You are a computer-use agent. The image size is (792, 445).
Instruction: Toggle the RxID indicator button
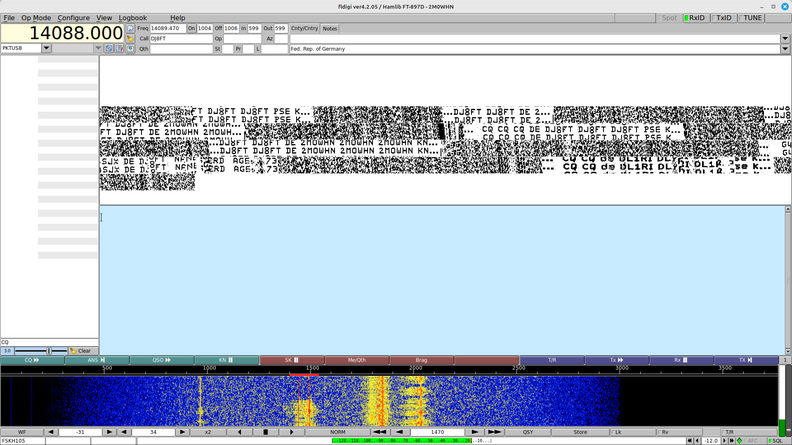(x=693, y=18)
